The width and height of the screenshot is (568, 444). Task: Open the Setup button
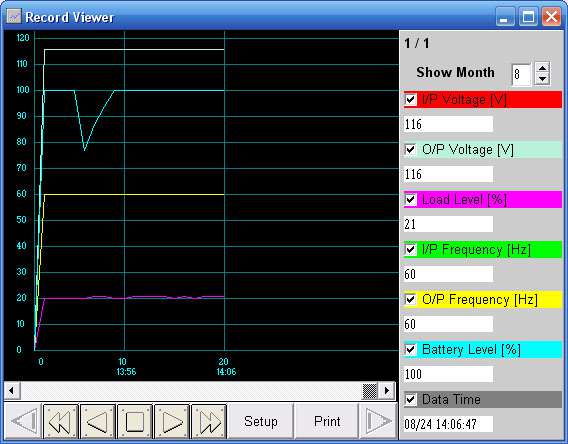(x=261, y=421)
